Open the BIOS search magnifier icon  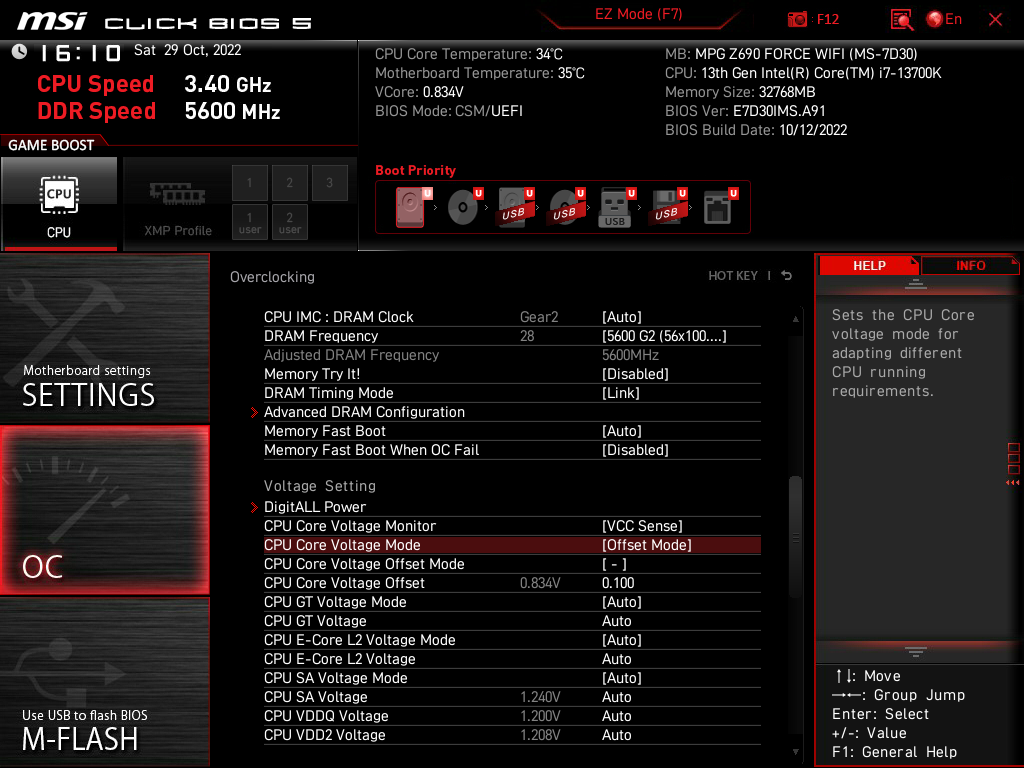tap(902, 19)
